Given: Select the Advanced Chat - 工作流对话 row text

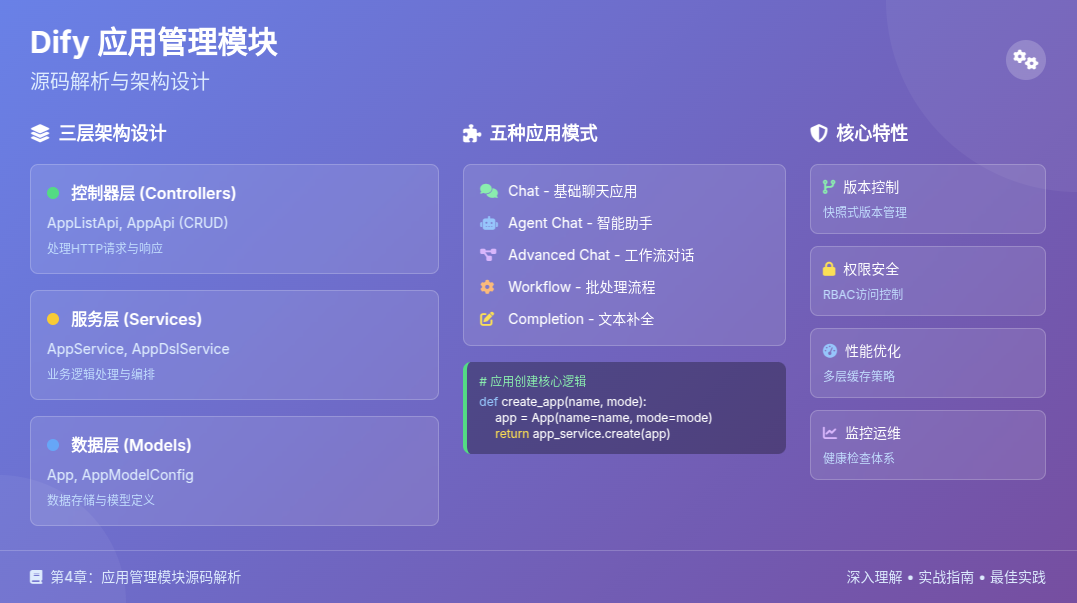Looking at the screenshot, I should pyautogui.click(x=601, y=255).
